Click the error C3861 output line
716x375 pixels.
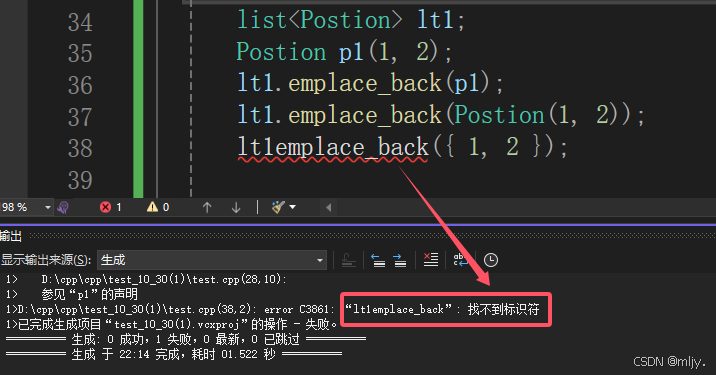273,309
